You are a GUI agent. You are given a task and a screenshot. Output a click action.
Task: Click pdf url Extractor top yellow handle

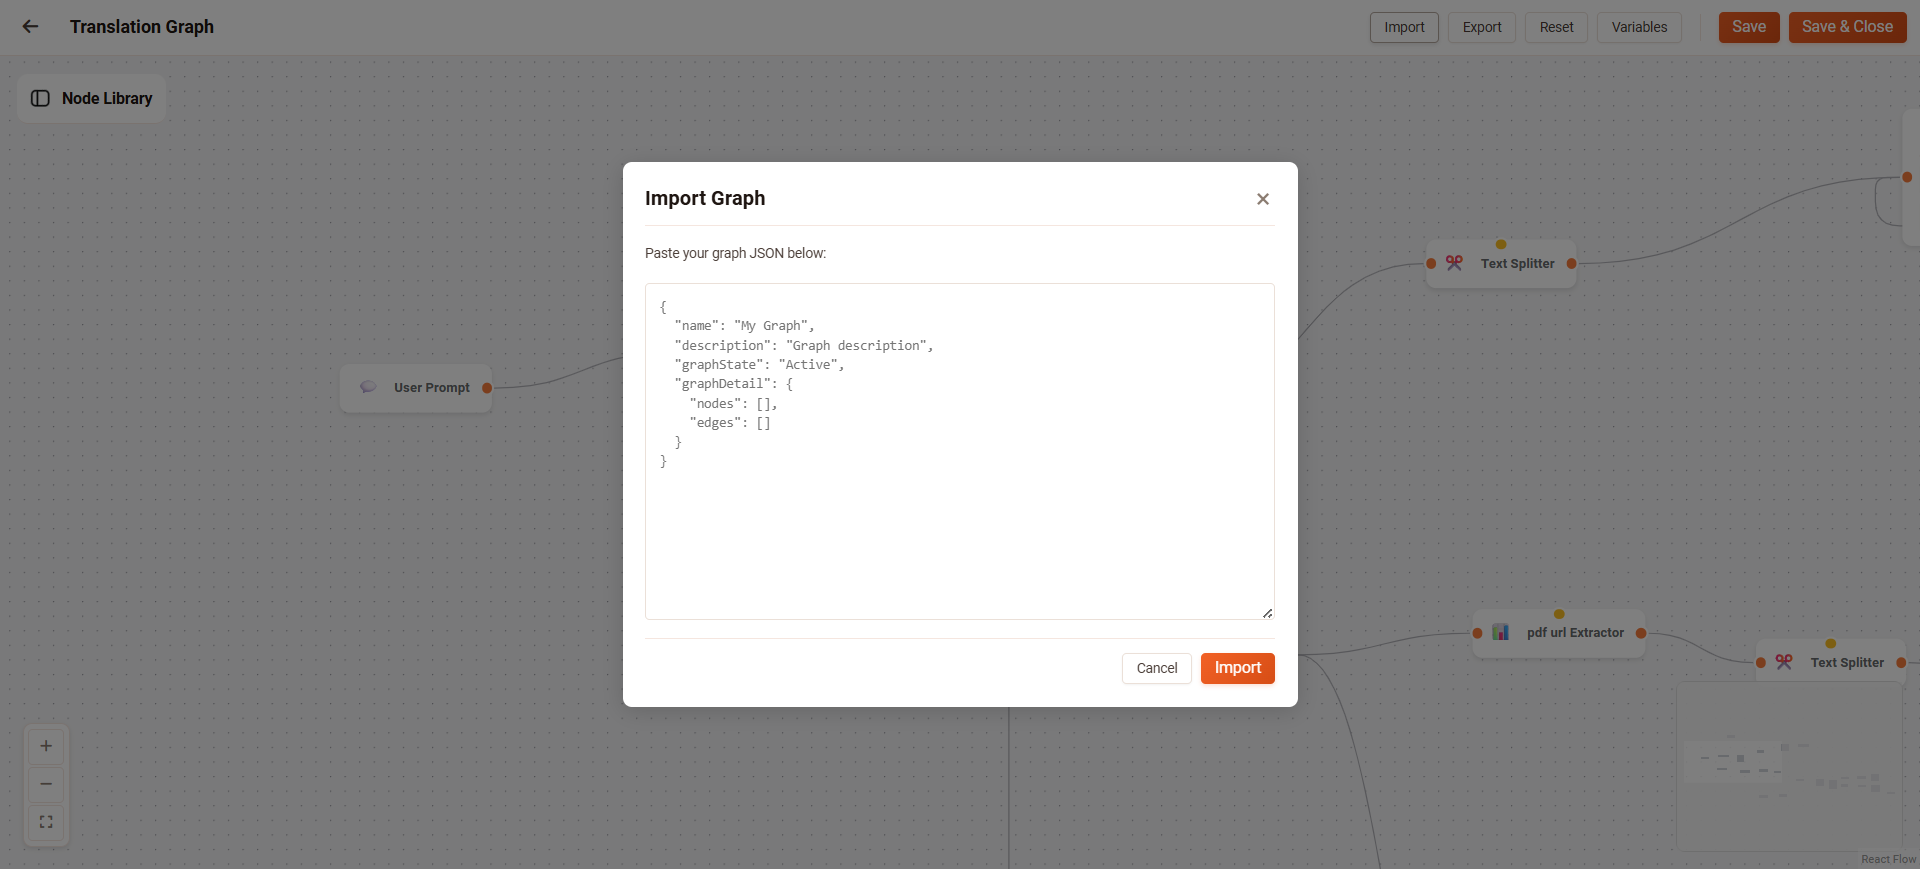[1559, 614]
